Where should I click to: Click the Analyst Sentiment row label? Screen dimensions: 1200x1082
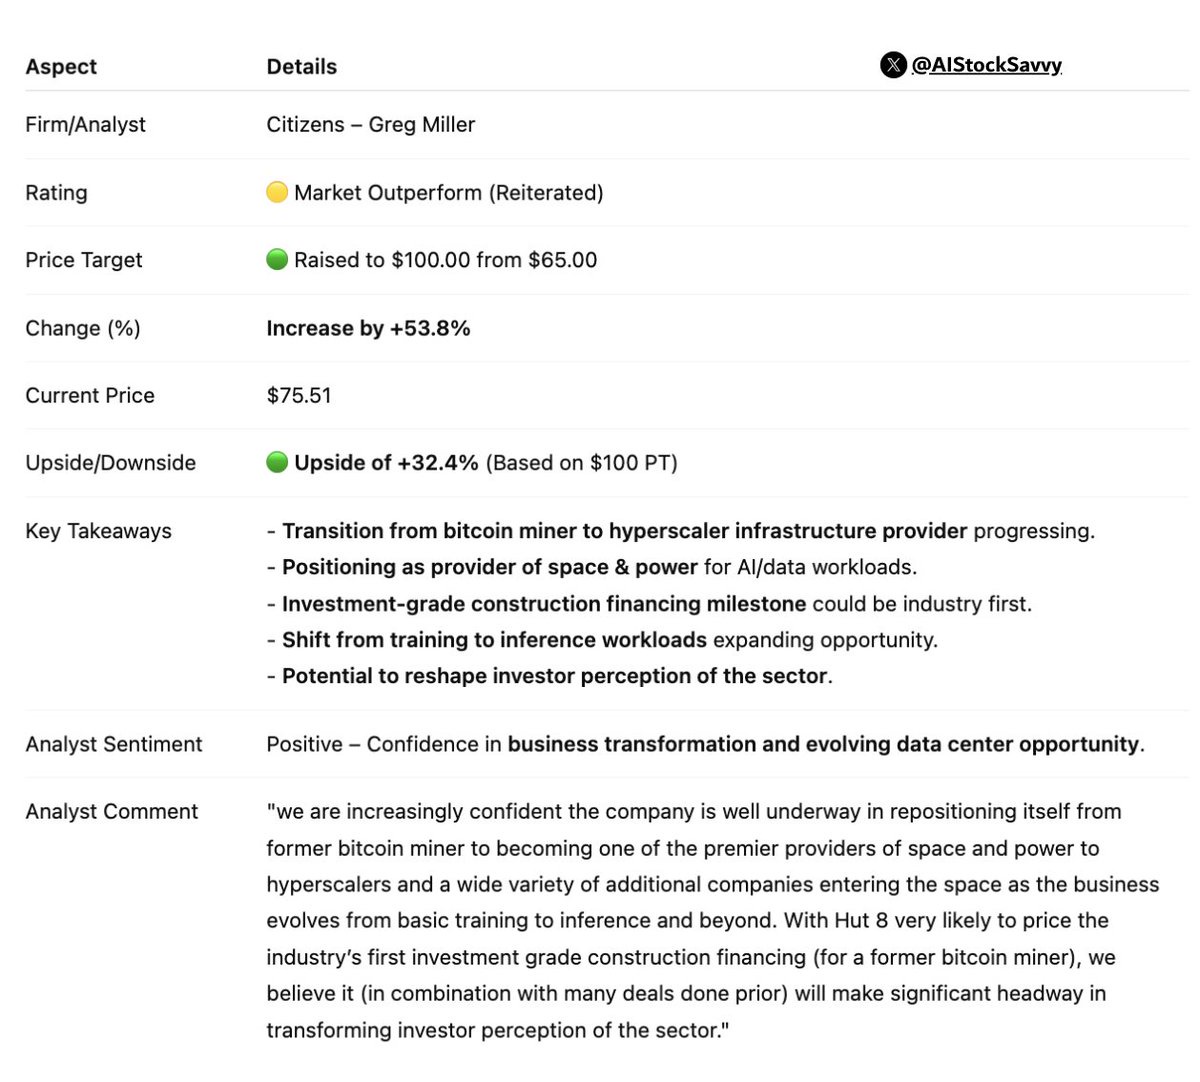tap(113, 744)
